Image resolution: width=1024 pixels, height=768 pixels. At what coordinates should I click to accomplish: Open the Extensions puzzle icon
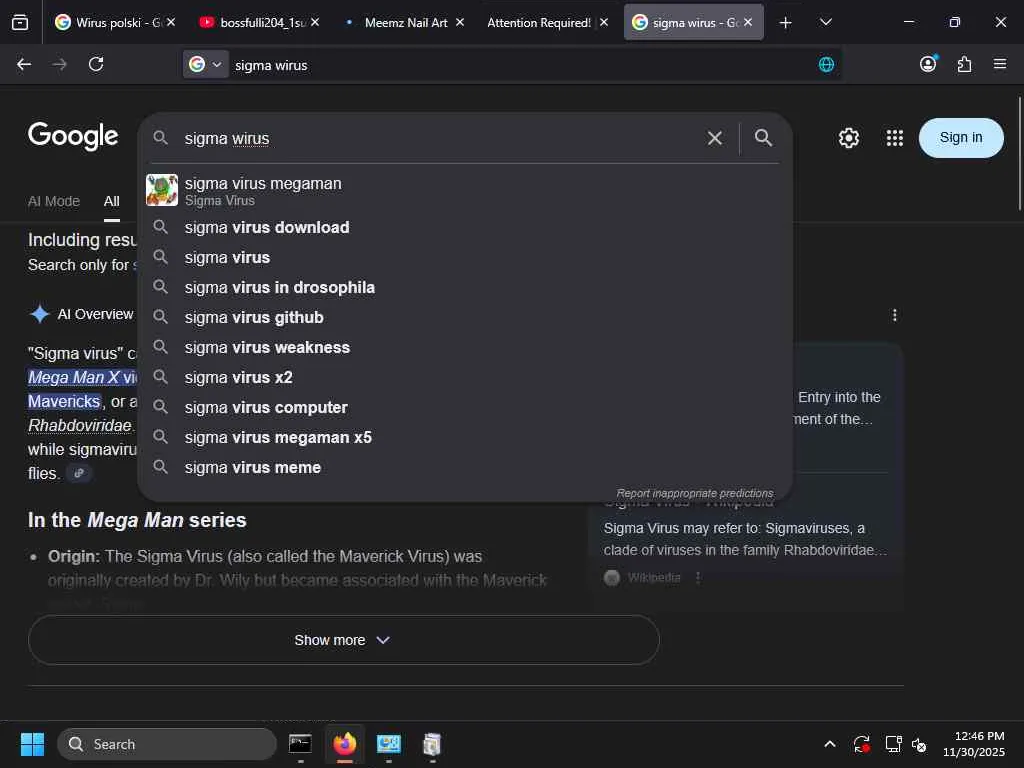pyautogui.click(x=964, y=64)
